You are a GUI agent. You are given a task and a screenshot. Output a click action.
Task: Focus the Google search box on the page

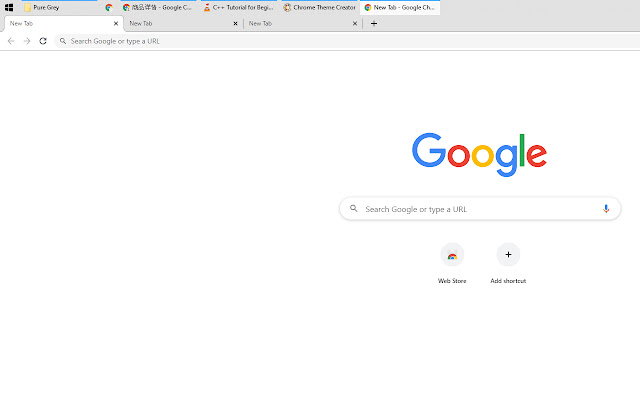point(480,209)
